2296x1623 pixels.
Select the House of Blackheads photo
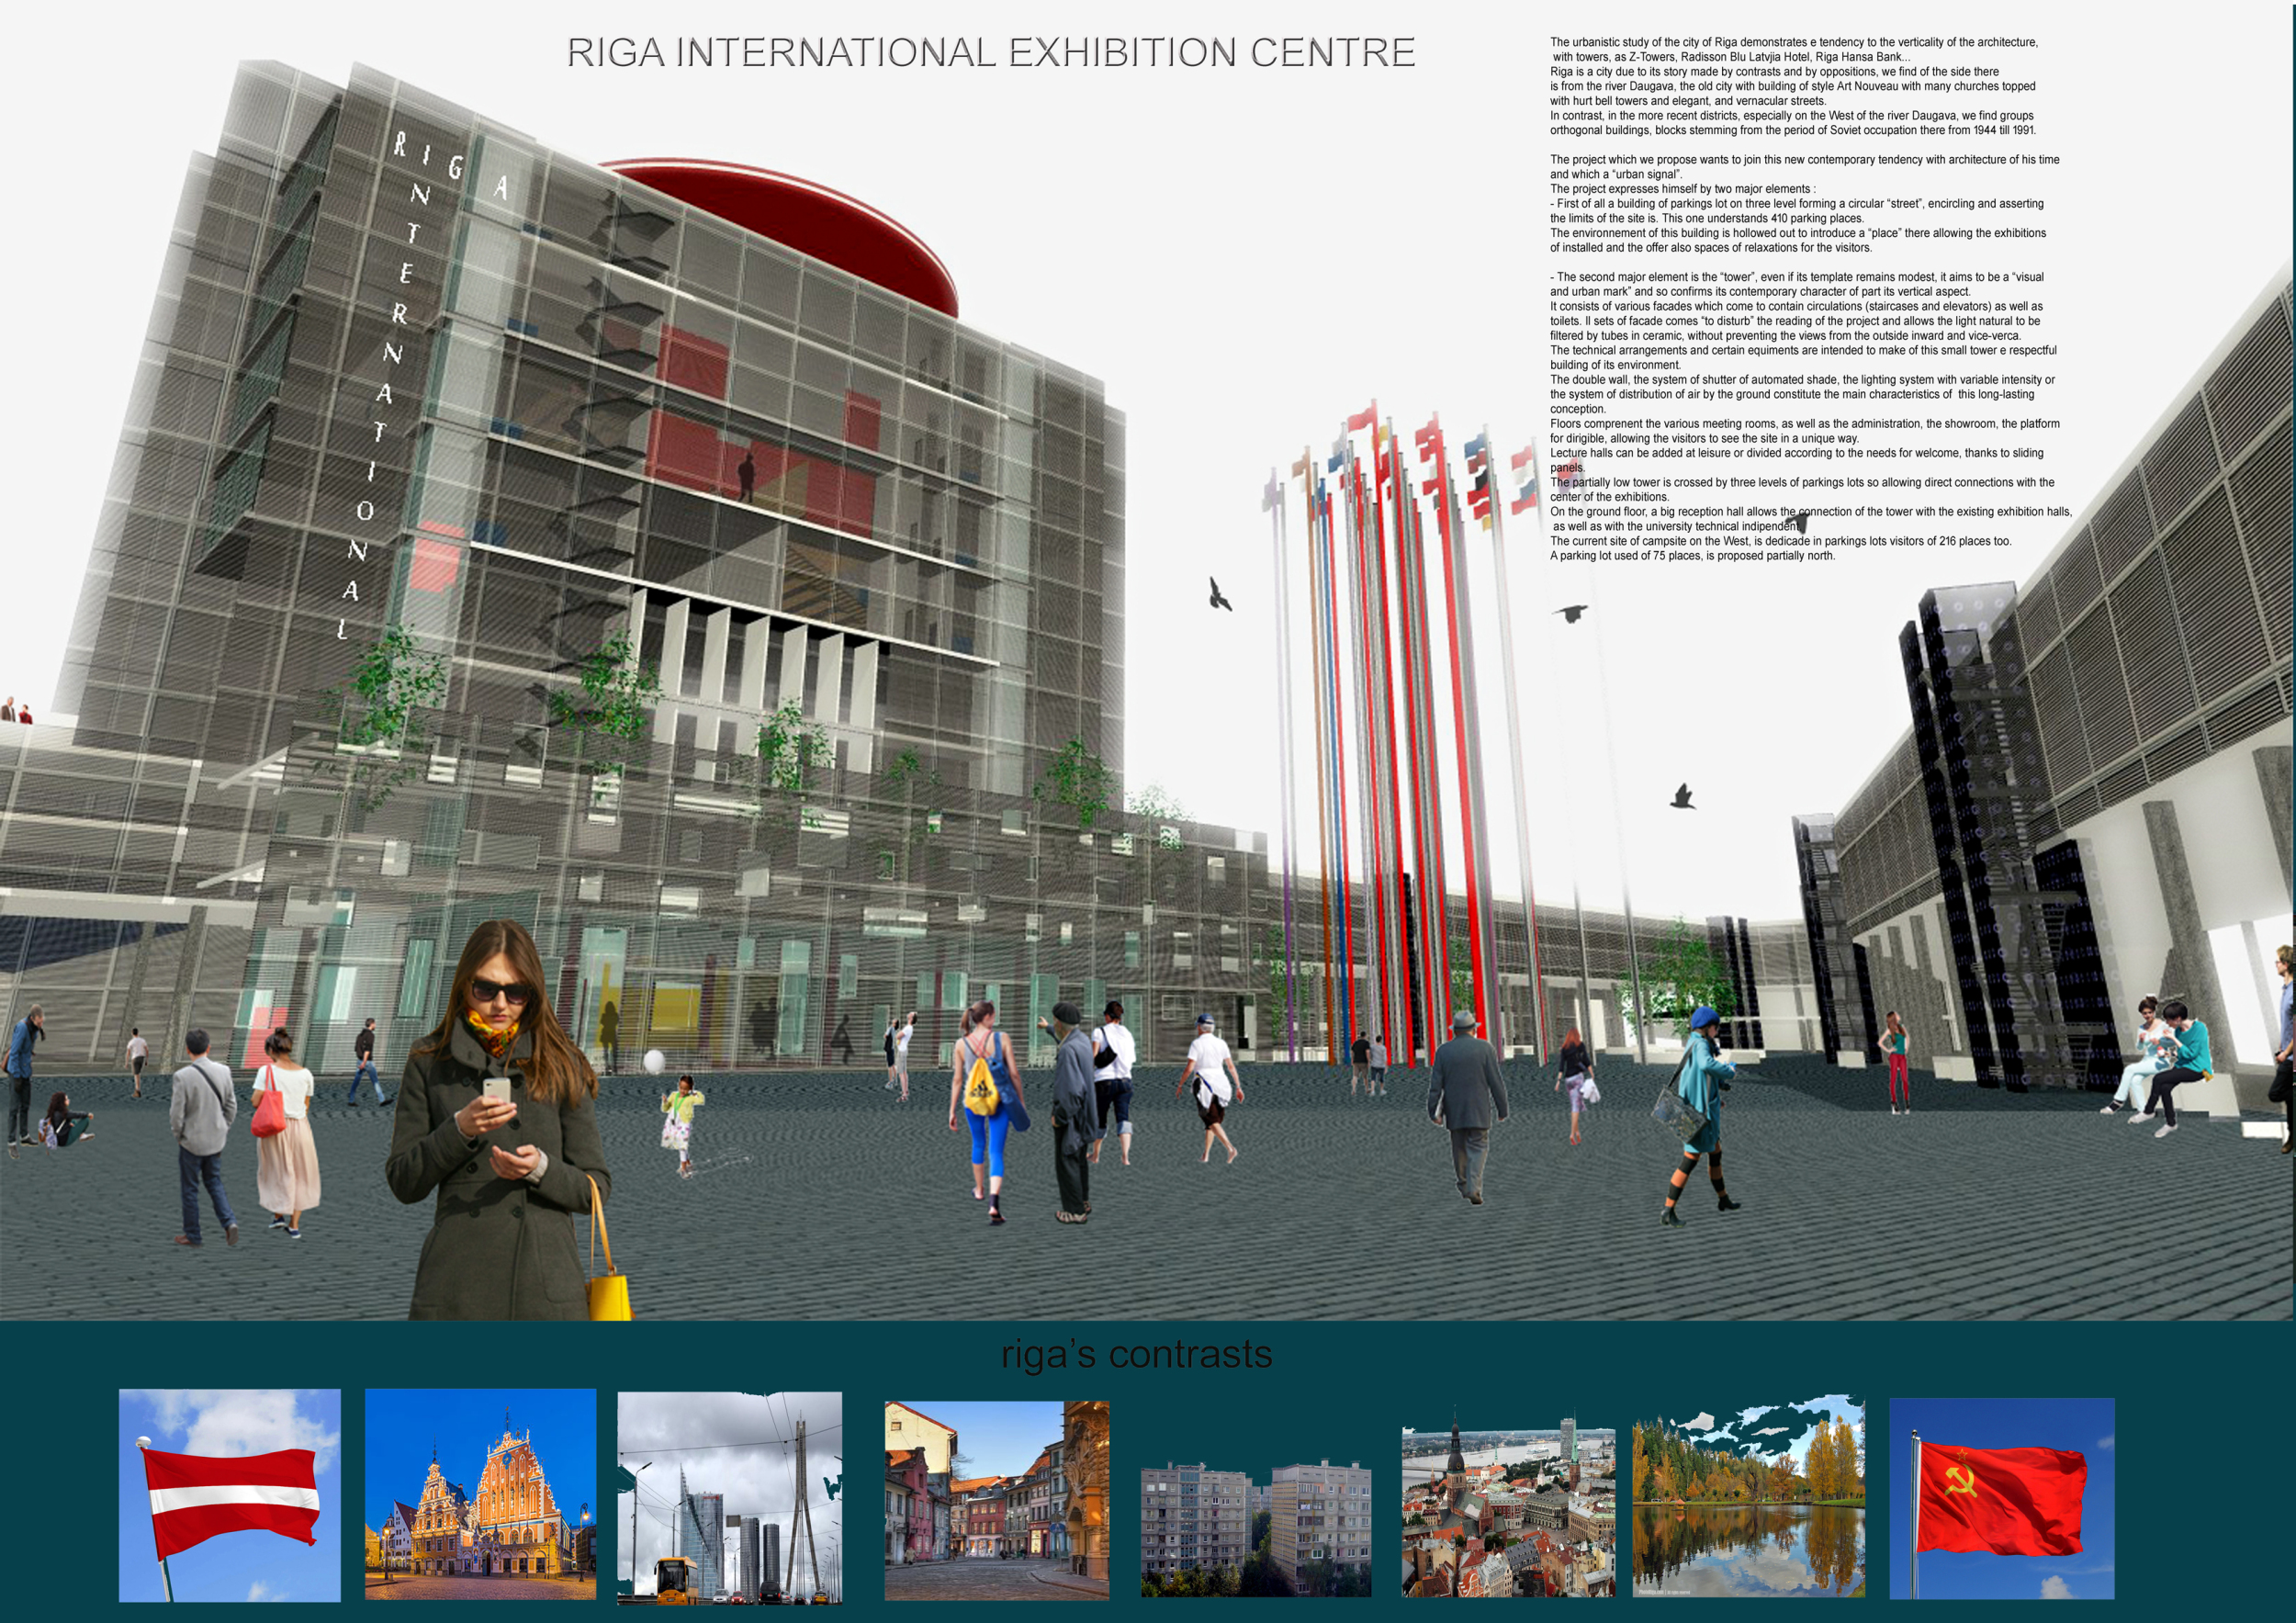[480, 1493]
